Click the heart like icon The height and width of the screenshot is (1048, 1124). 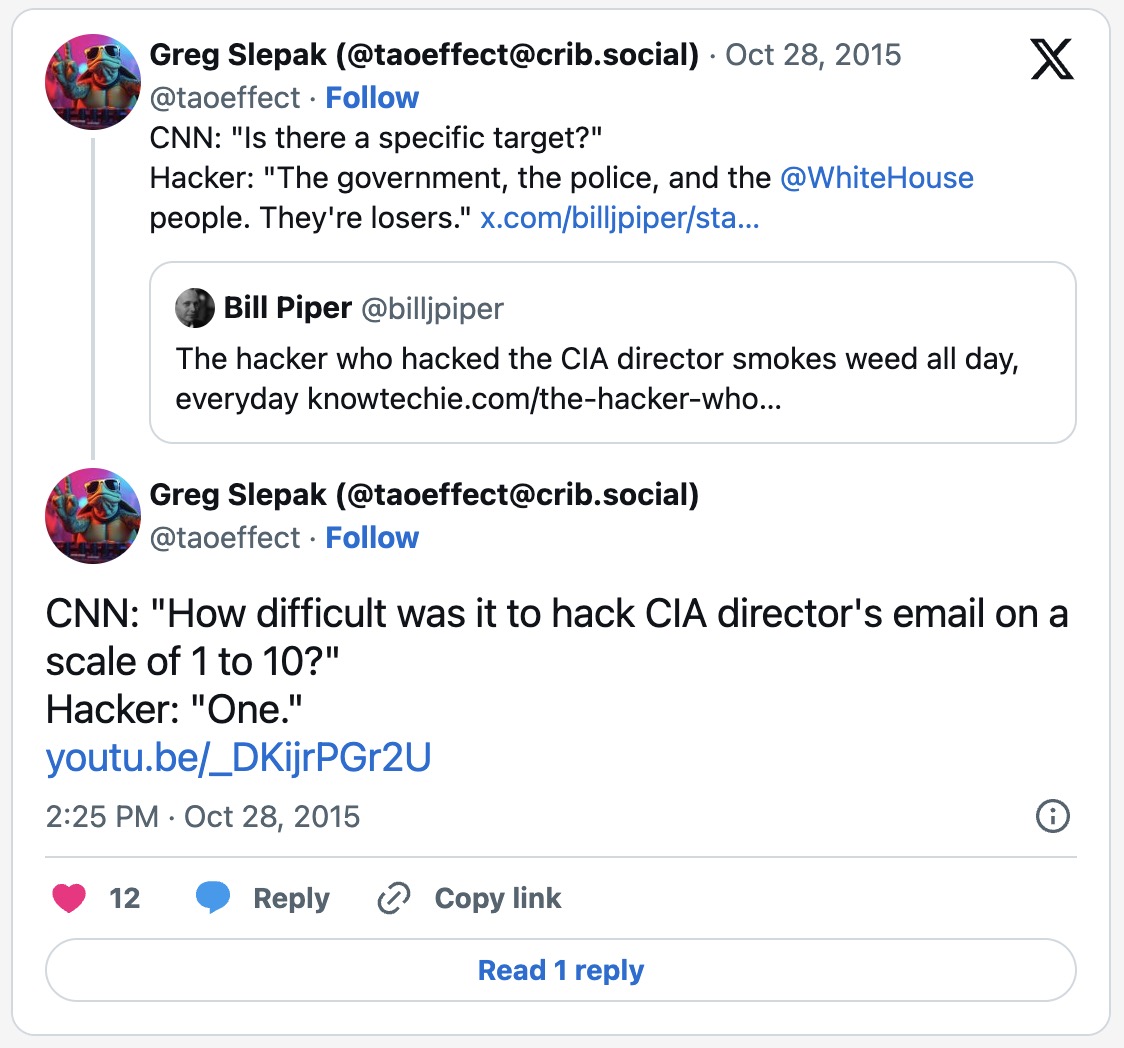(x=69, y=898)
